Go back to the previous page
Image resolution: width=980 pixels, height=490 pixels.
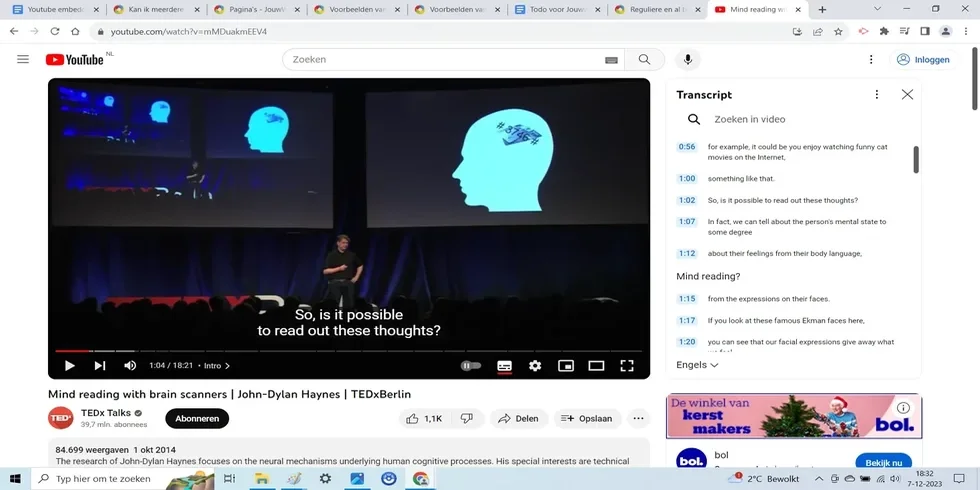point(14,31)
